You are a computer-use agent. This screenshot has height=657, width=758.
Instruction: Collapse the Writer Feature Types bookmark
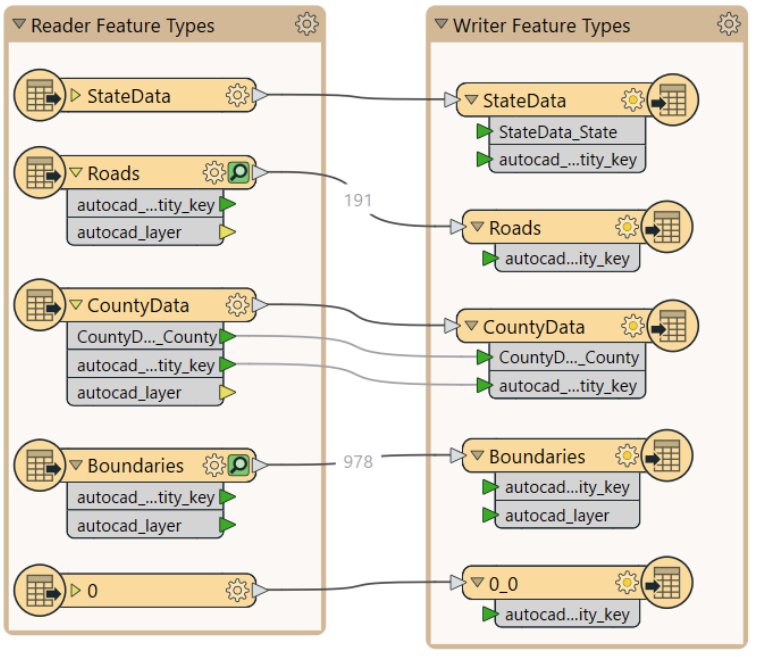click(x=441, y=23)
